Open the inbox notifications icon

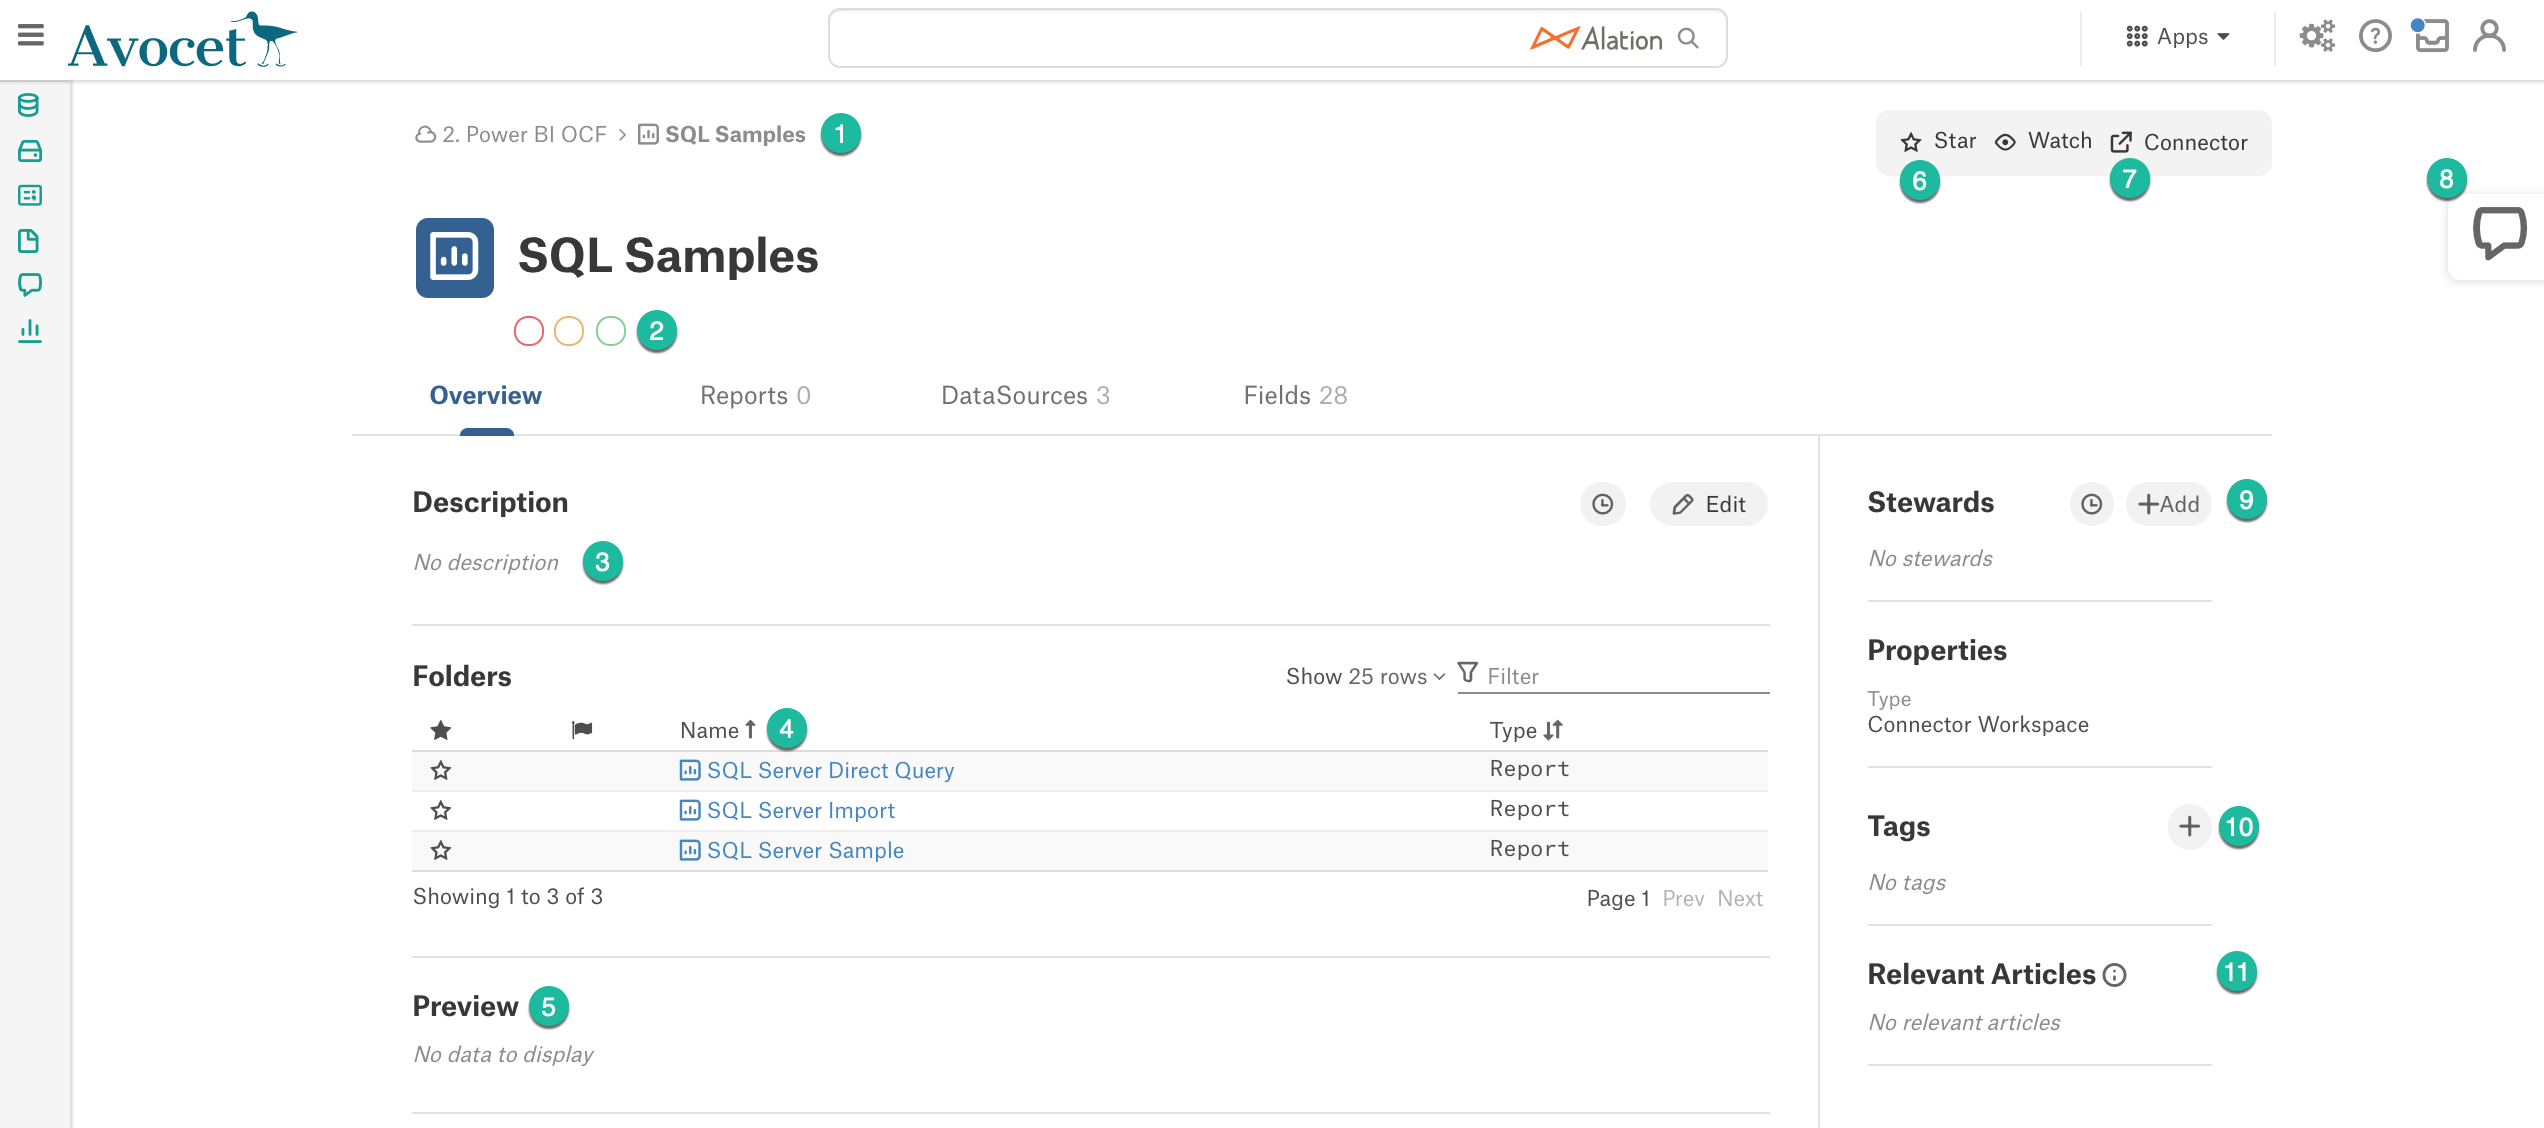pos(2430,36)
